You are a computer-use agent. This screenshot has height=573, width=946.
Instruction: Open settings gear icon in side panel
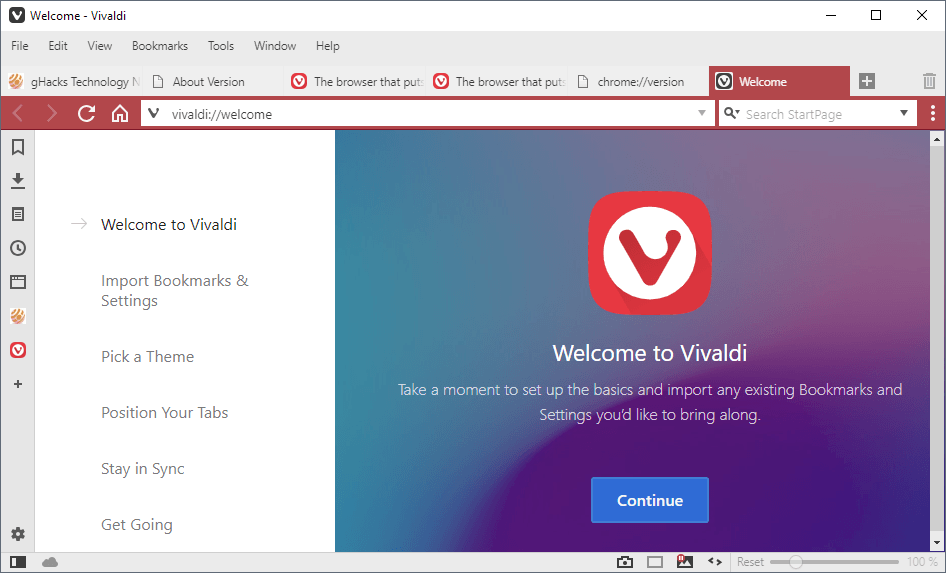[x=18, y=534]
